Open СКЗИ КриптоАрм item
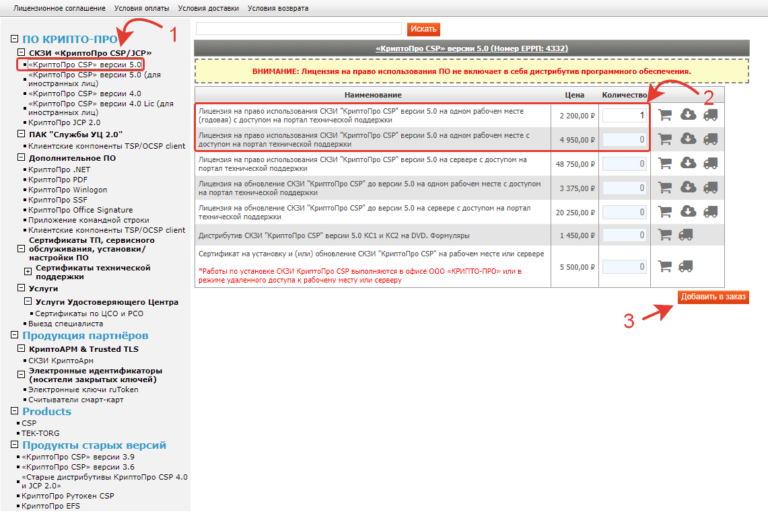The width and height of the screenshot is (768, 516). (61, 361)
